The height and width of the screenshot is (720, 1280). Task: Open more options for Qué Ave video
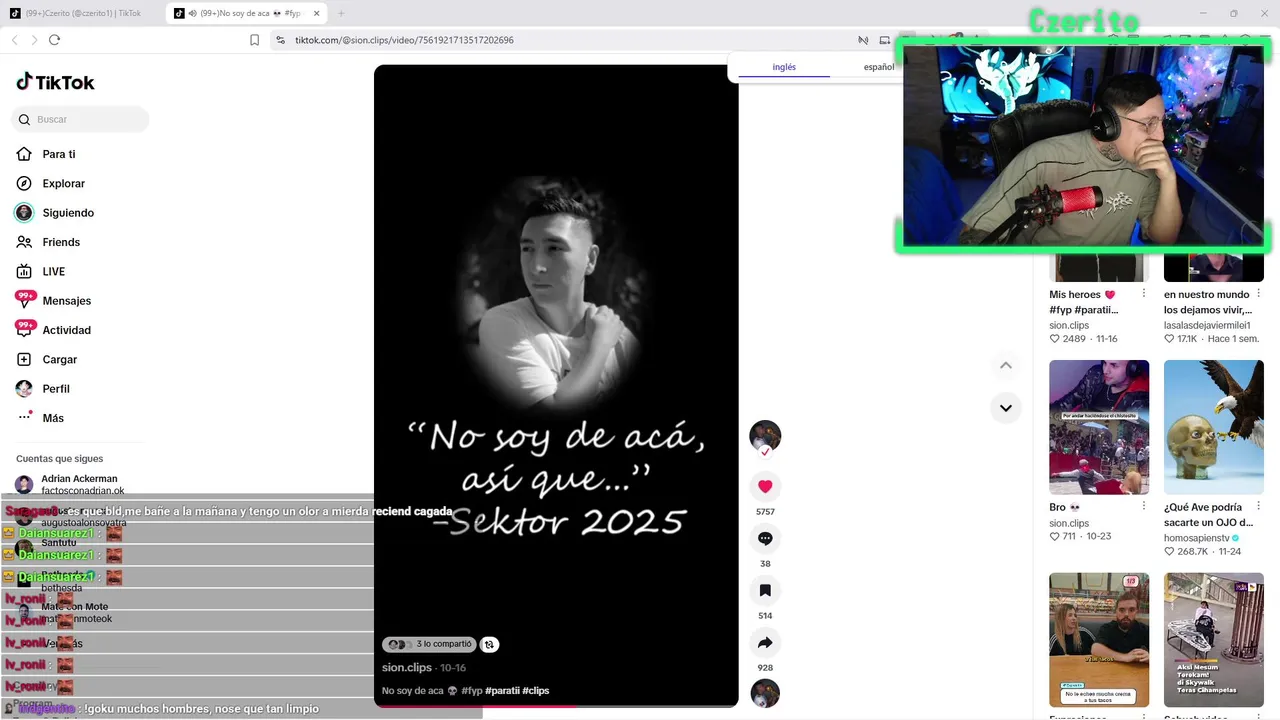pos(1258,507)
